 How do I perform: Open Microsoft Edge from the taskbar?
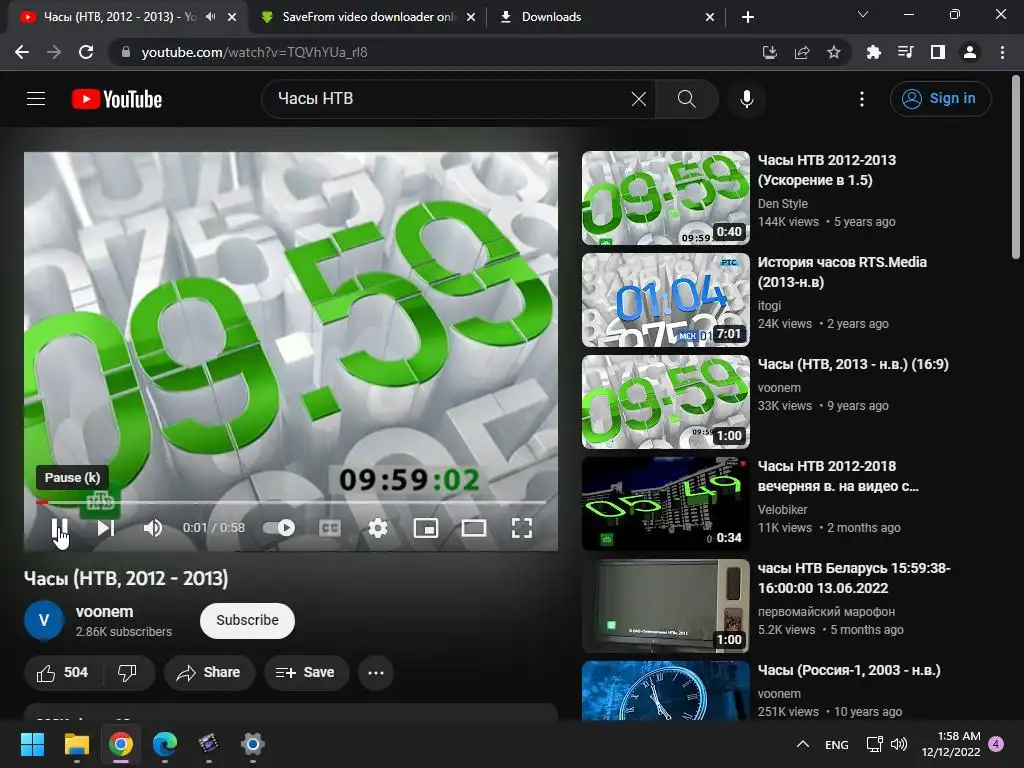pyautogui.click(x=165, y=744)
